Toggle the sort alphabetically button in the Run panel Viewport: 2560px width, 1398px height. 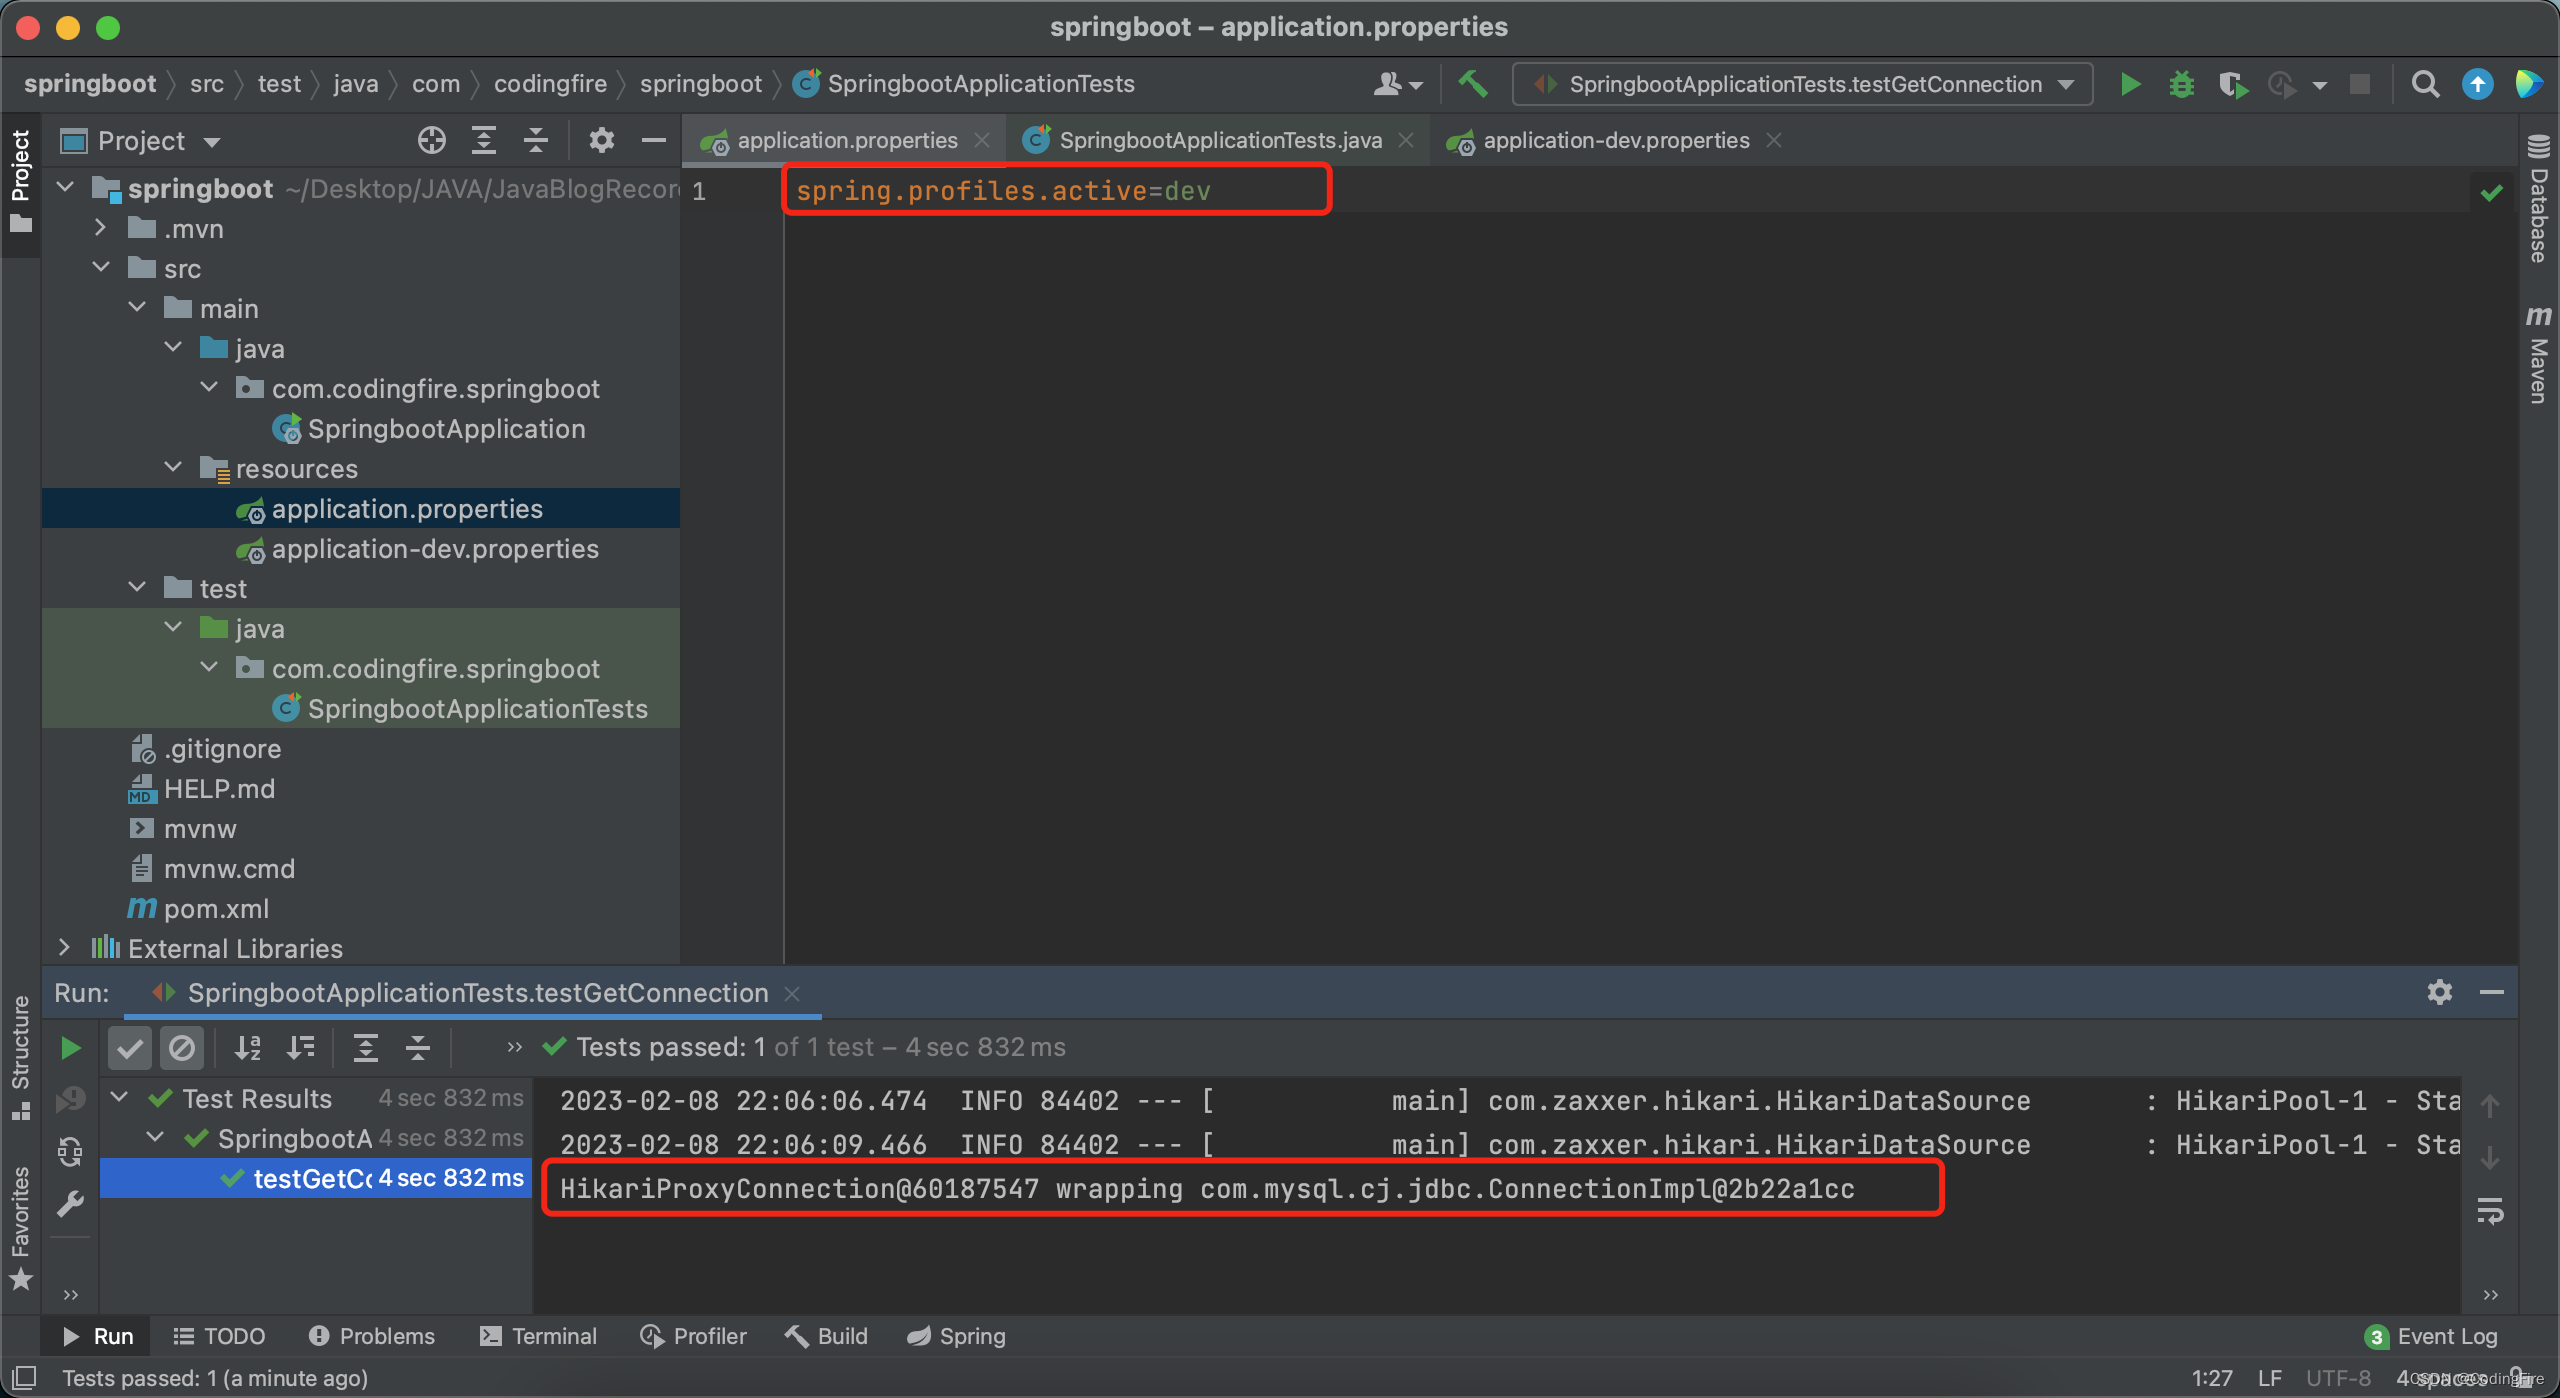247,1048
